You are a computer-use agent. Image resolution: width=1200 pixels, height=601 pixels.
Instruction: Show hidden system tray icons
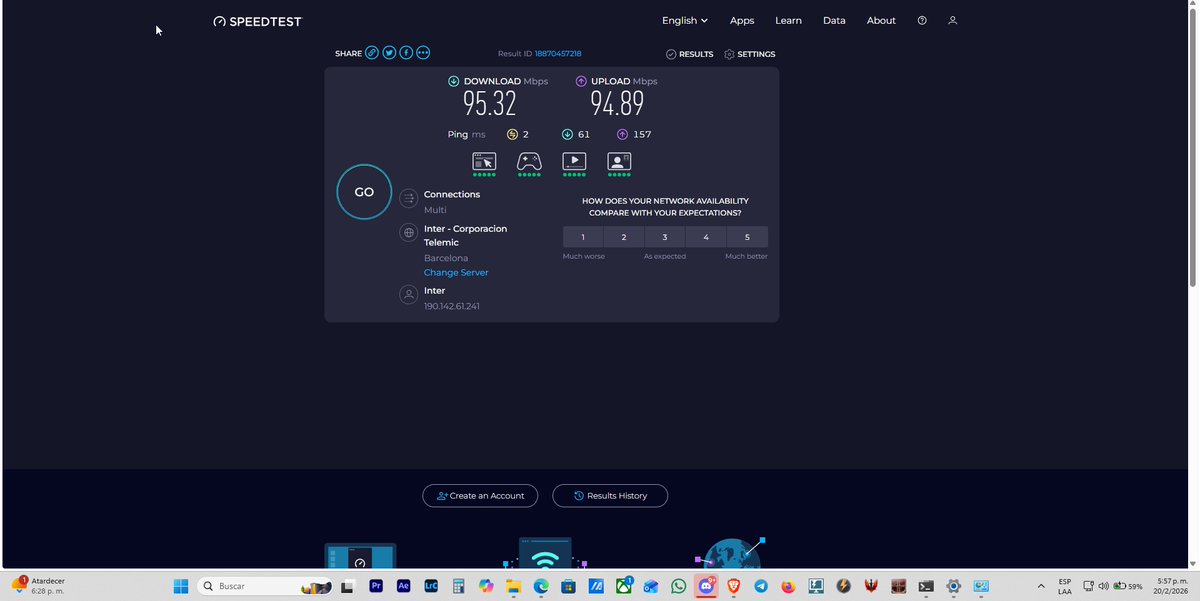pyautogui.click(x=1041, y=586)
